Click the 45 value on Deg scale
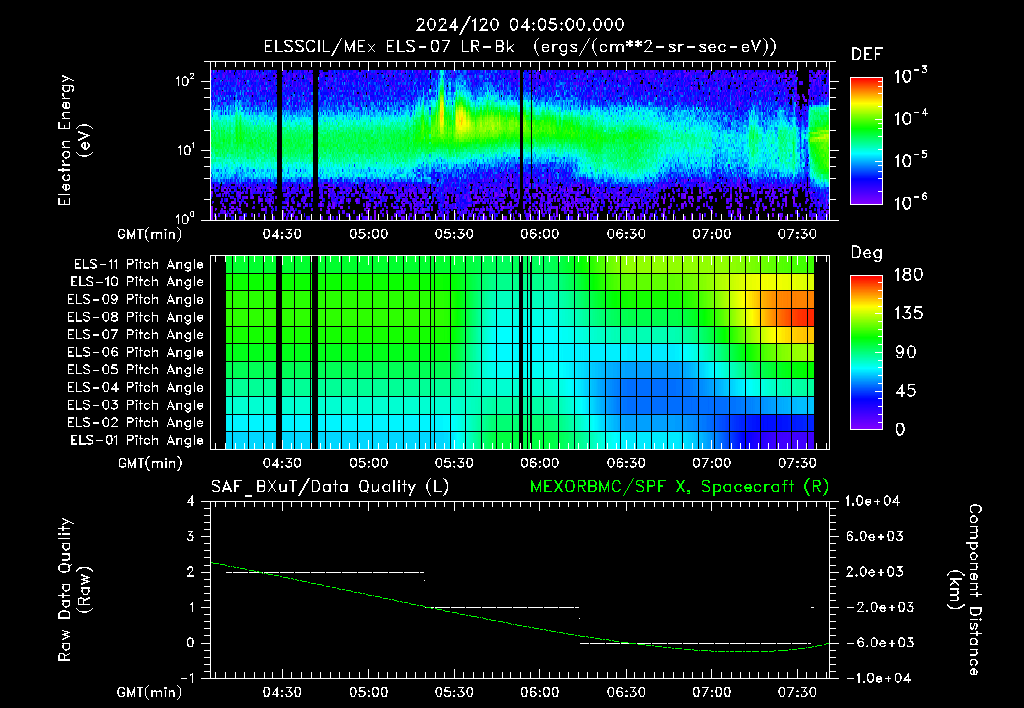The height and width of the screenshot is (708, 1024). pyautogui.click(x=904, y=391)
